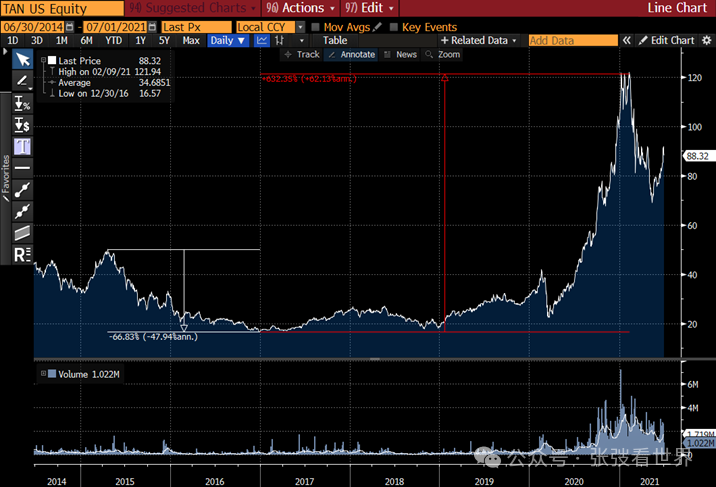The width and height of the screenshot is (716, 487).
Task: Click the Average 34.6851 legend row
Action: pos(109,83)
